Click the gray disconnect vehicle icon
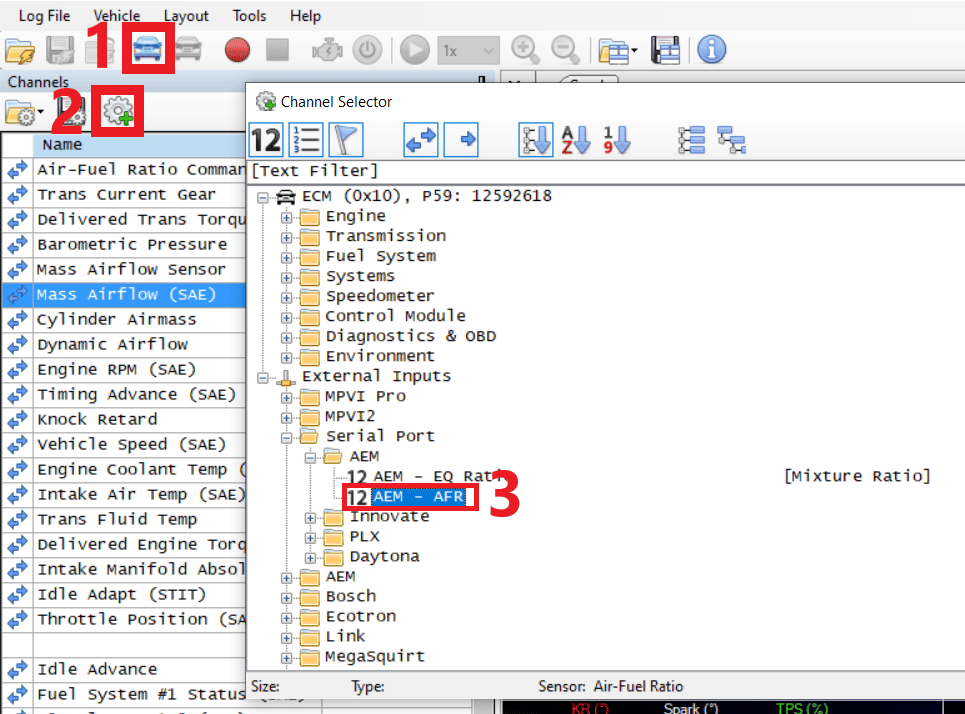Viewport: 965px width, 714px height. click(189, 49)
